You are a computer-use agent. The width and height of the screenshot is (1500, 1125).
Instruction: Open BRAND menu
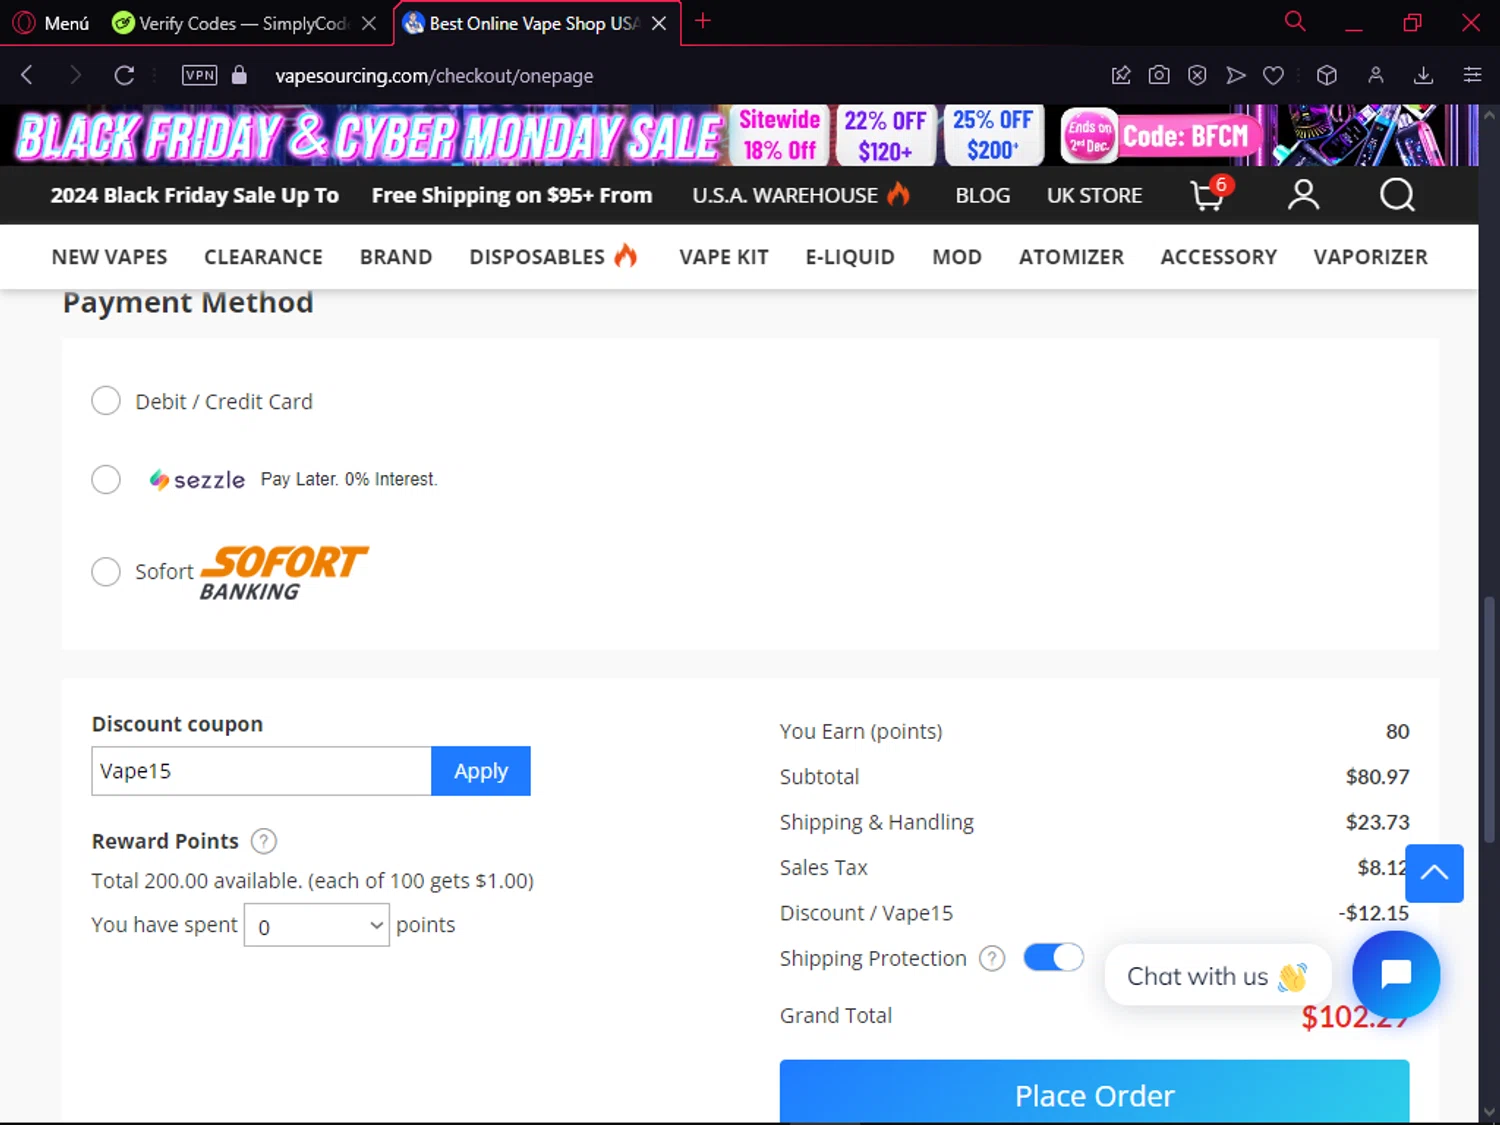coord(396,257)
